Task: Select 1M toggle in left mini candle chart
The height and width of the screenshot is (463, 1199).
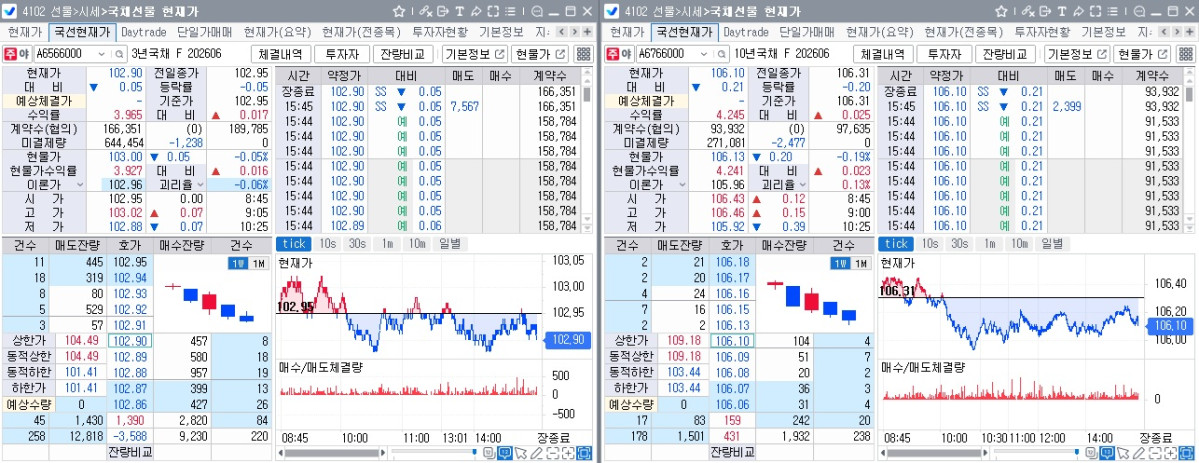Action: 259,263
